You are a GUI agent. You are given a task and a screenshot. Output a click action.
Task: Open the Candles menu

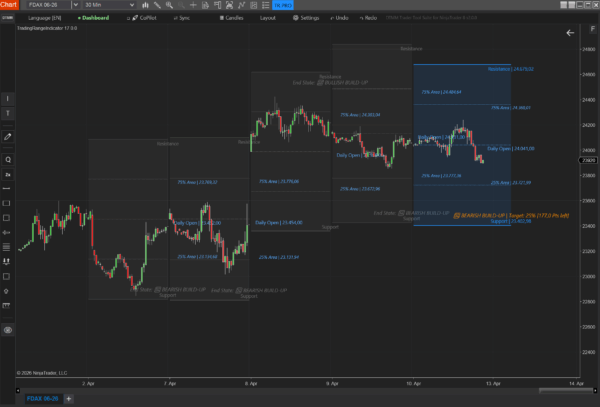[x=232, y=18]
